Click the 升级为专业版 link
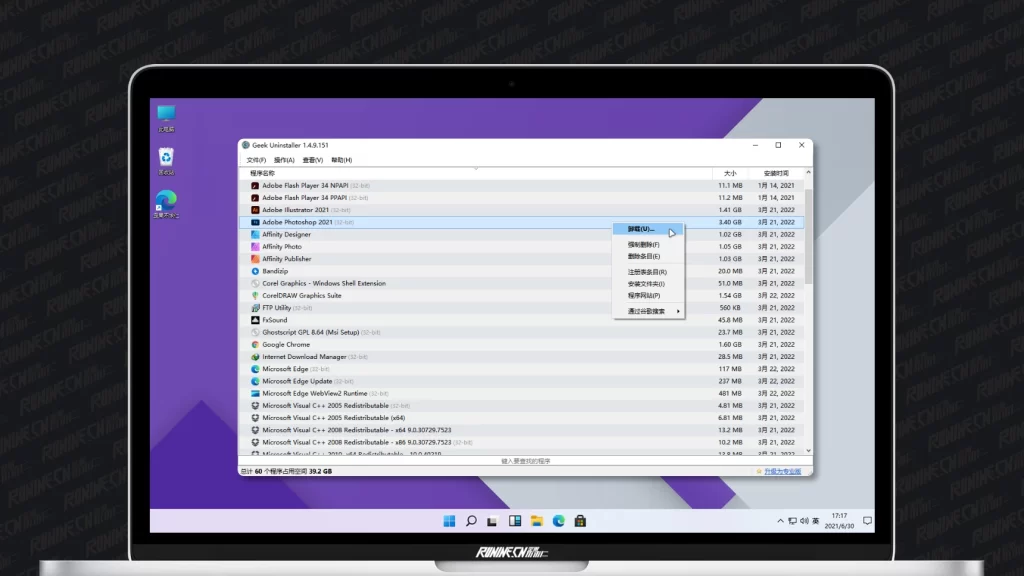The height and width of the screenshot is (576, 1024). tap(782, 471)
